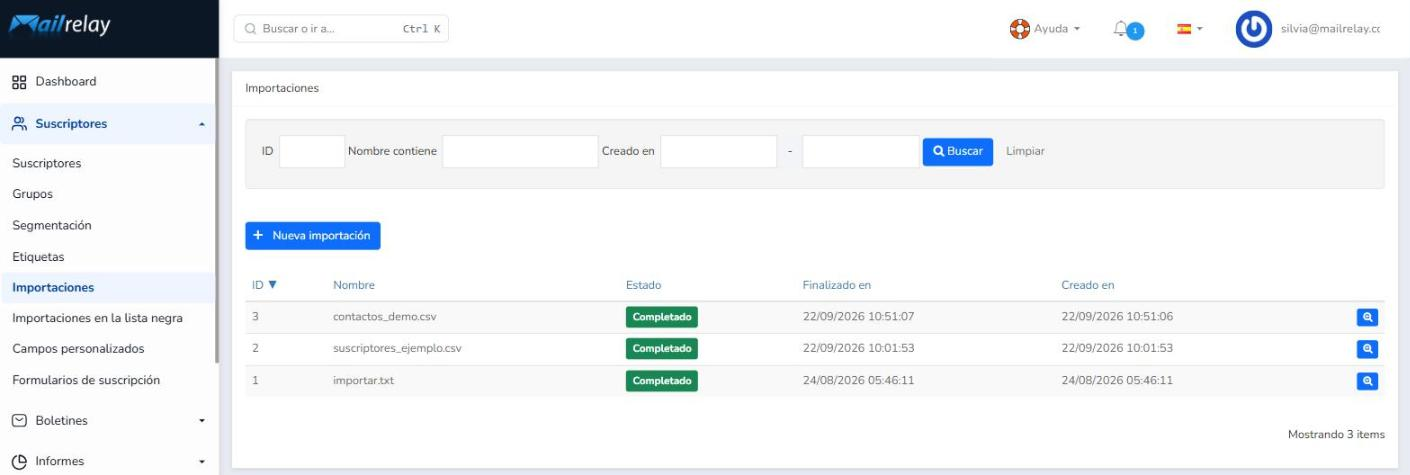View details of contactos_demo.csv import
Screen dimensions: 1410x475
1367,317
